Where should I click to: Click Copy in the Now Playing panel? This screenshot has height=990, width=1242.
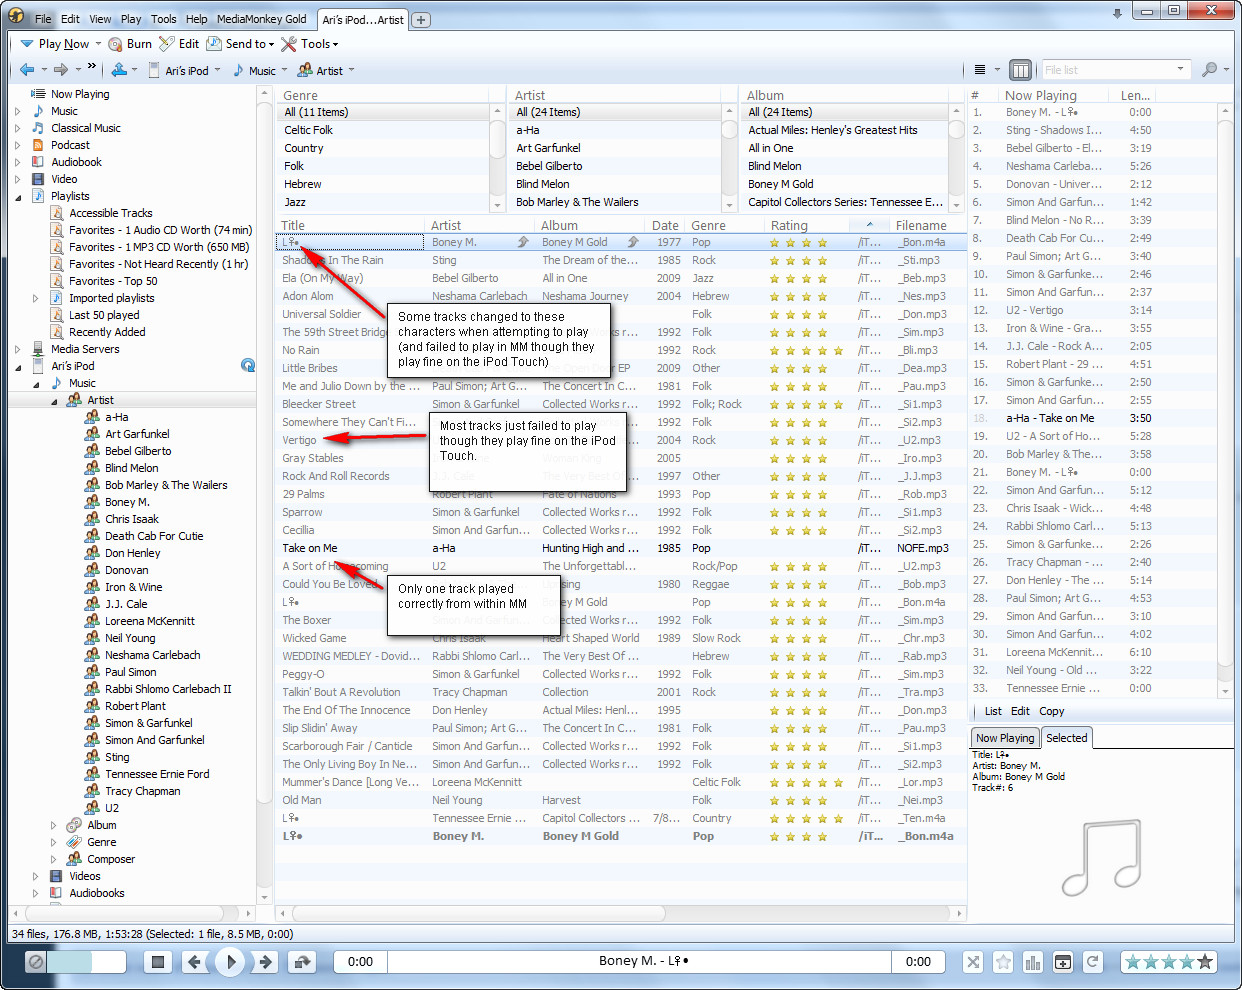pos(1051,711)
